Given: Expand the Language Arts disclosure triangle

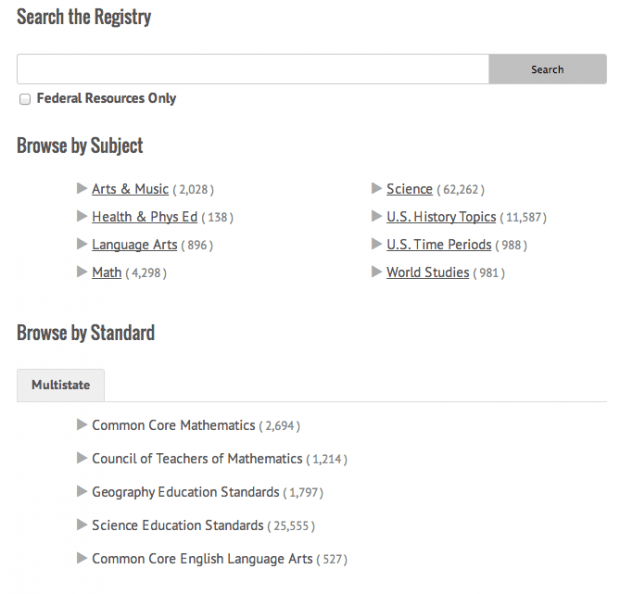Looking at the screenshot, I should point(82,244).
